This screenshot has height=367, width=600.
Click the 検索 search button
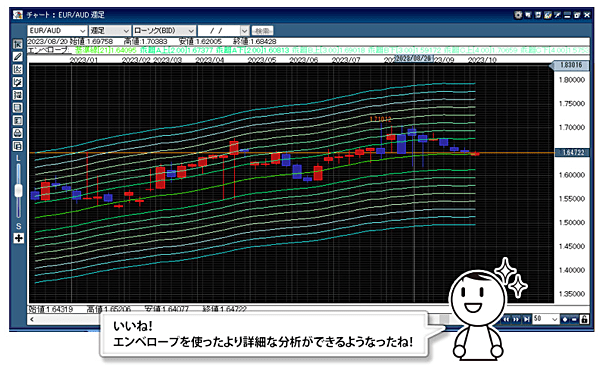262,31
